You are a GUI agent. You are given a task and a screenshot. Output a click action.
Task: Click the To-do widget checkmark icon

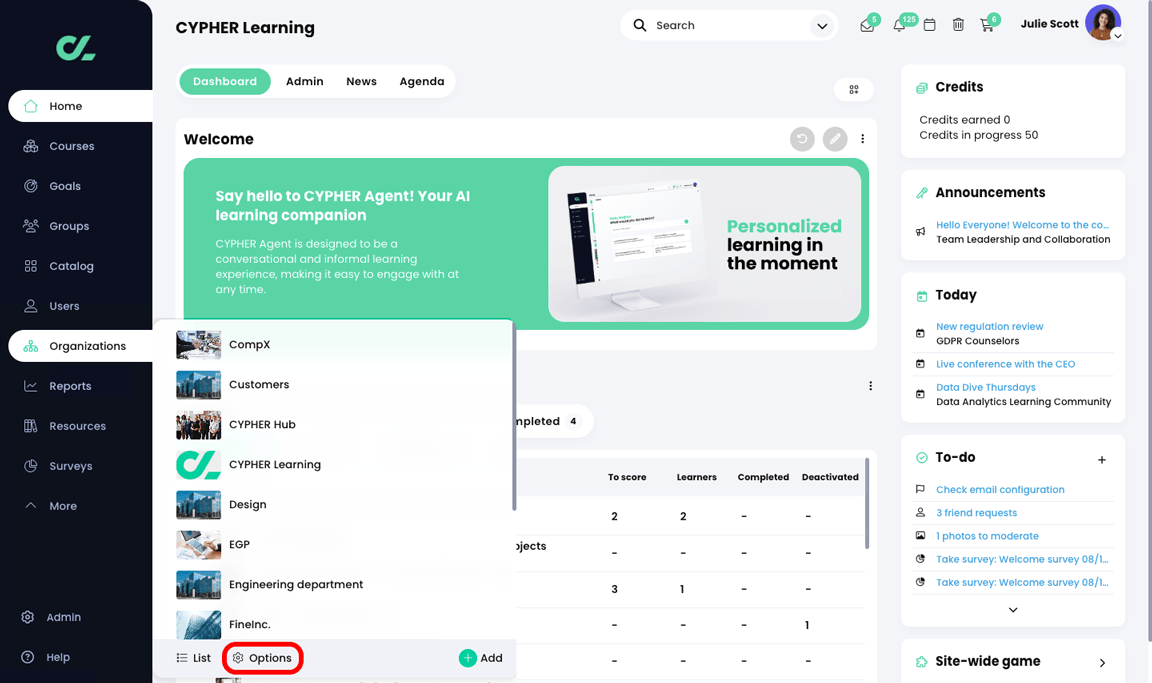click(x=921, y=458)
